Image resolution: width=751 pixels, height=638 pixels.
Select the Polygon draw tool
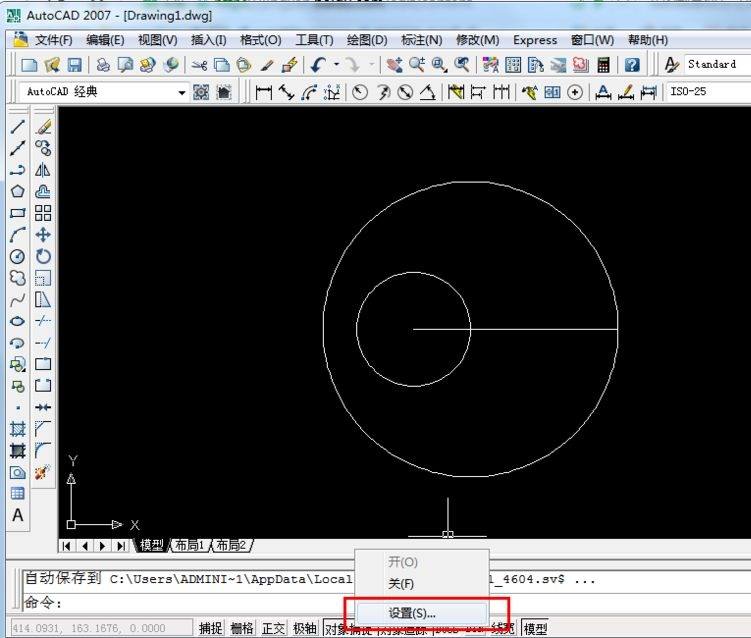tap(18, 192)
